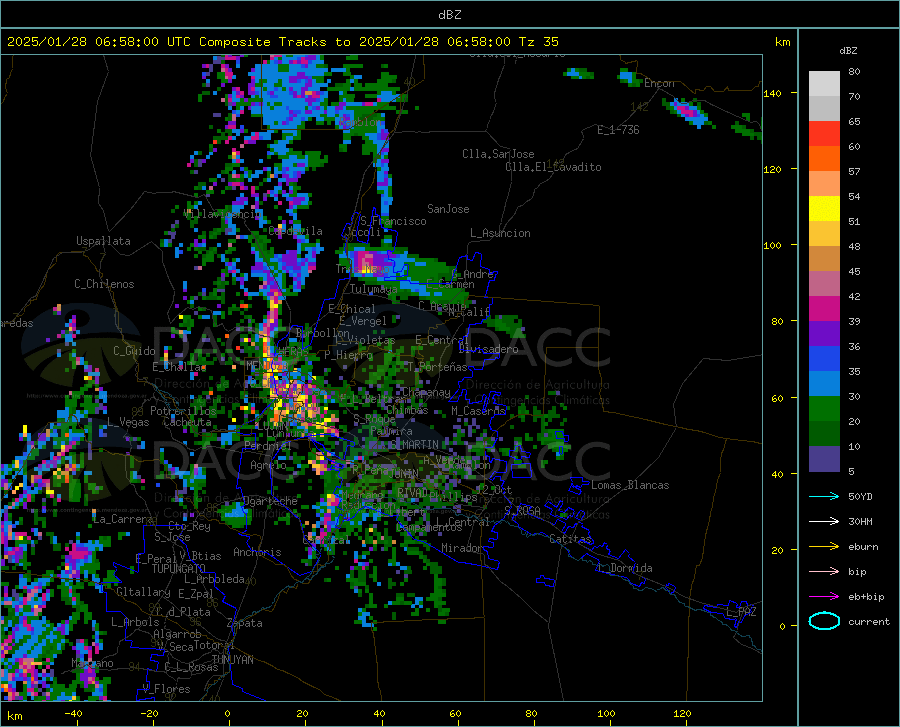Click the timestamp 'Composite Tracks' header line

point(282,42)
